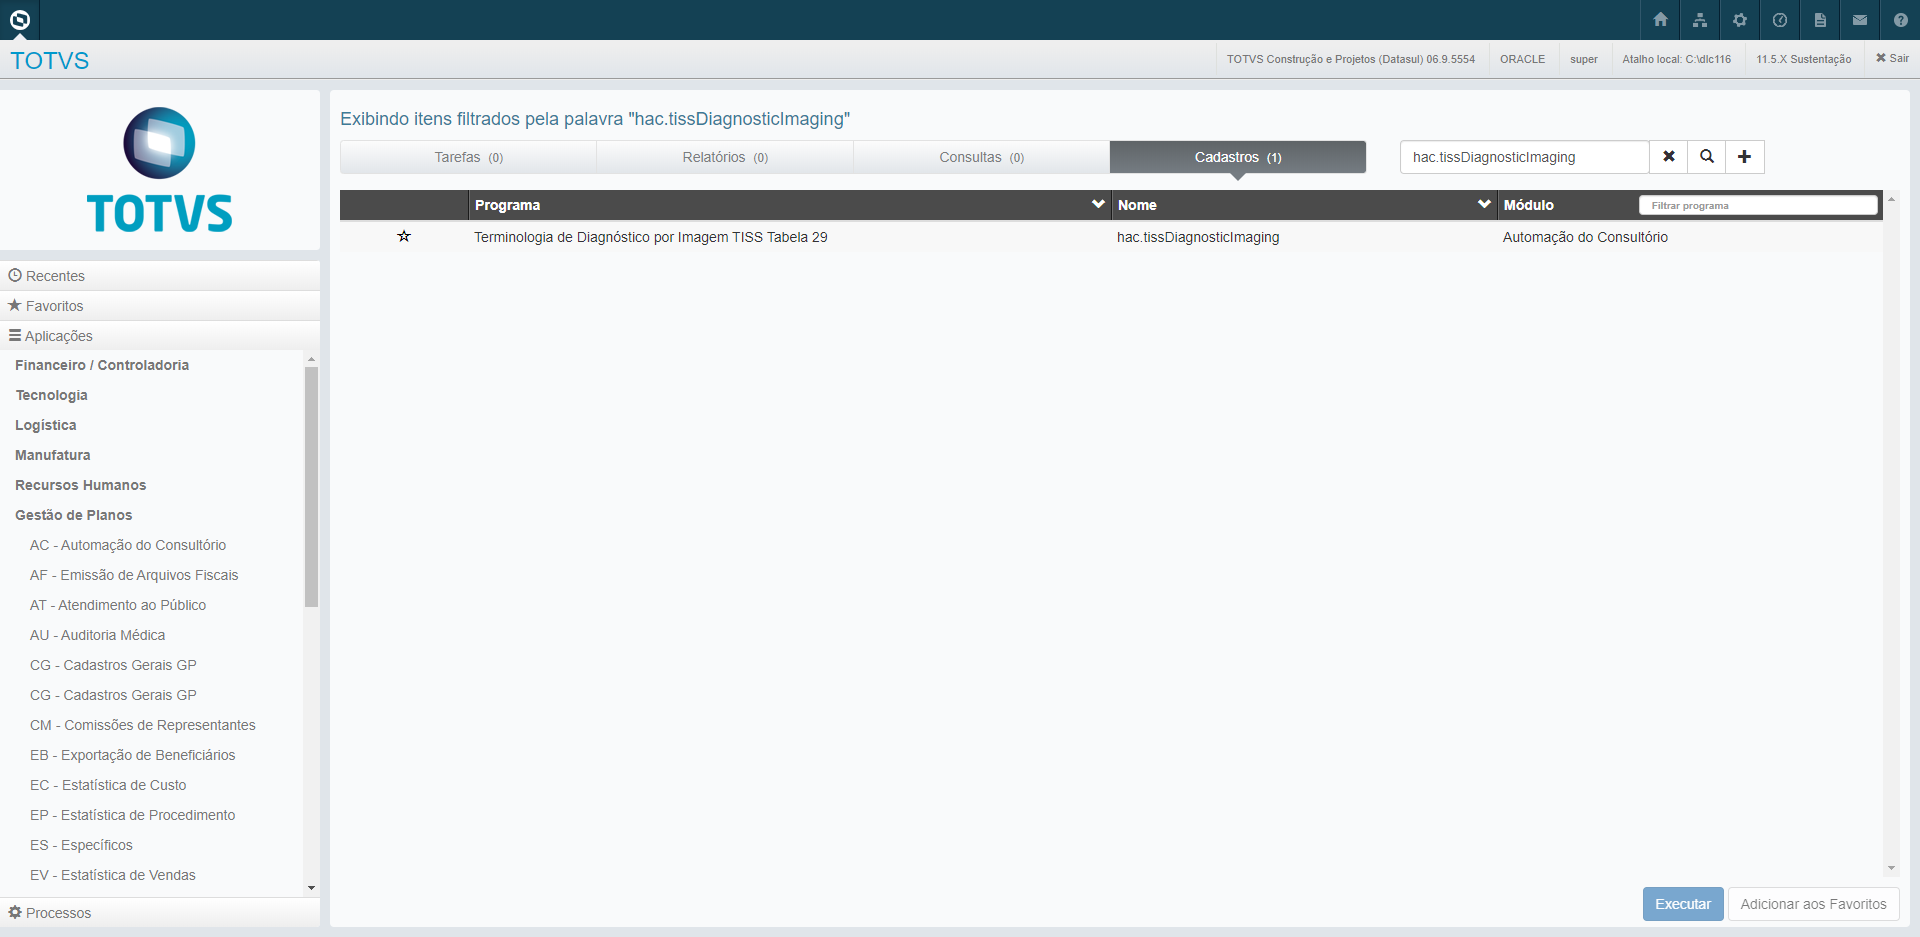1920x937 pixels.
Task: Open AU - Auditoria Médica module
Action: coord(98,635)
